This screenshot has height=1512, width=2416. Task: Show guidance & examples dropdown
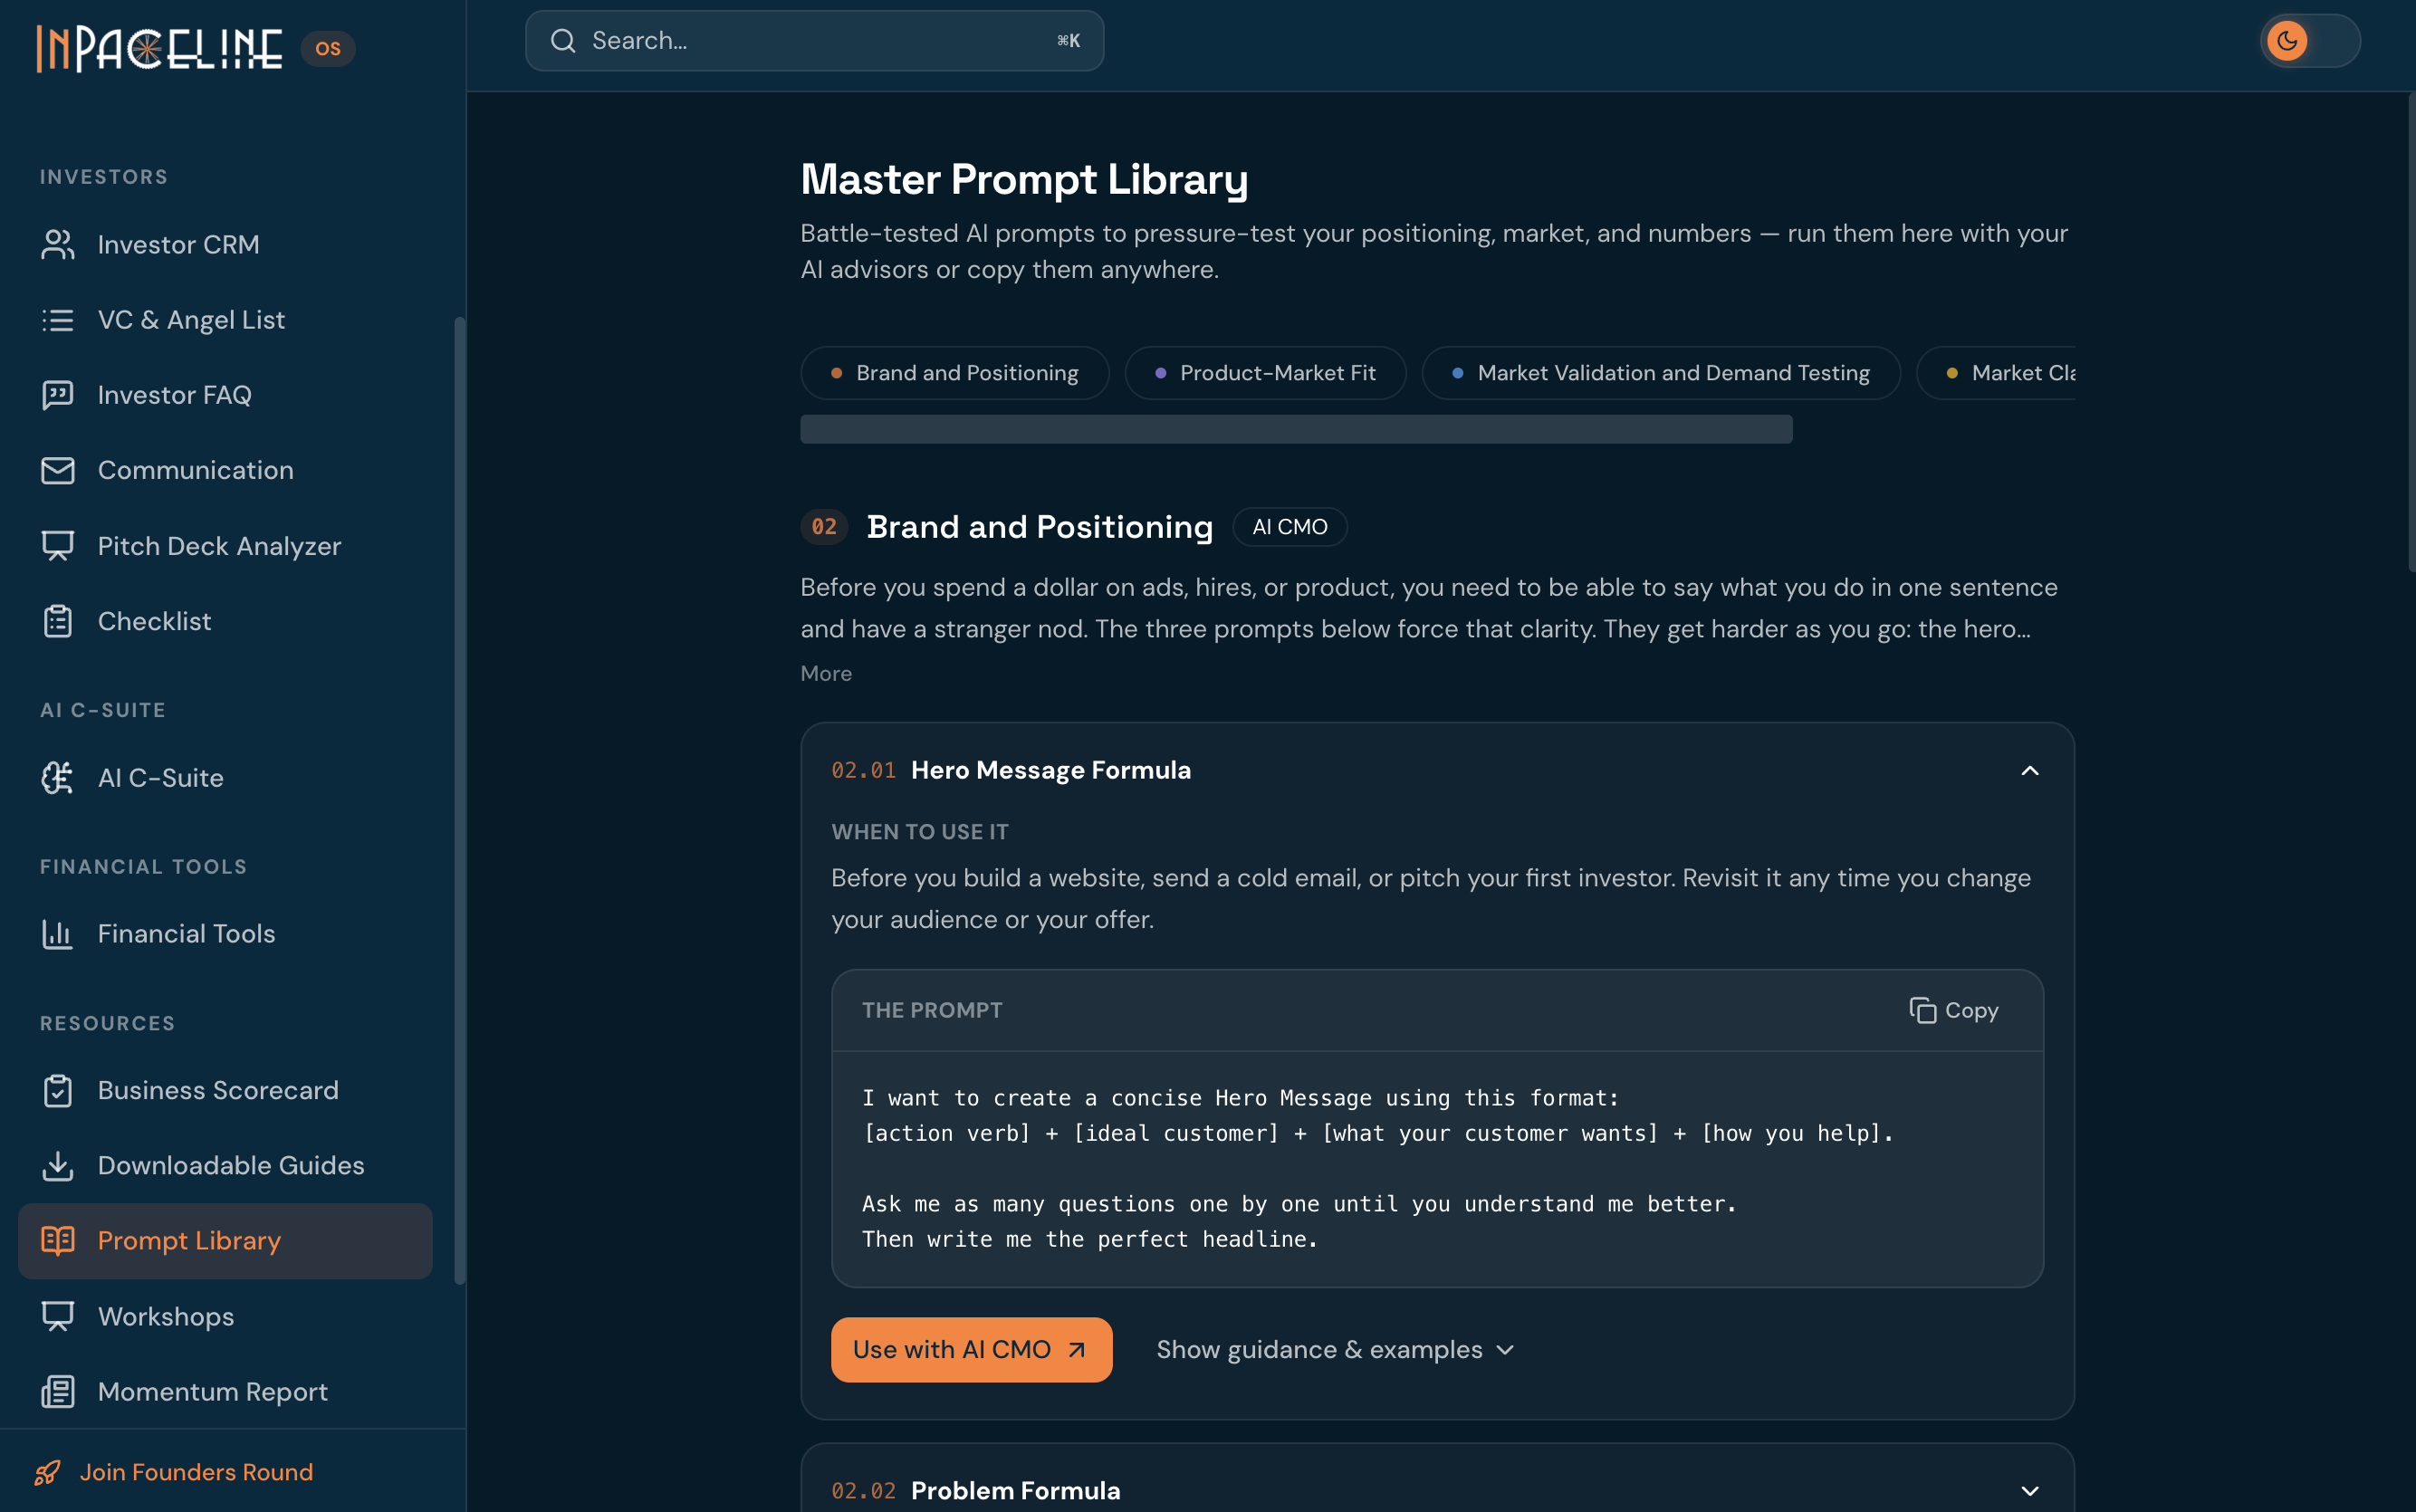click(1335, 1349)
